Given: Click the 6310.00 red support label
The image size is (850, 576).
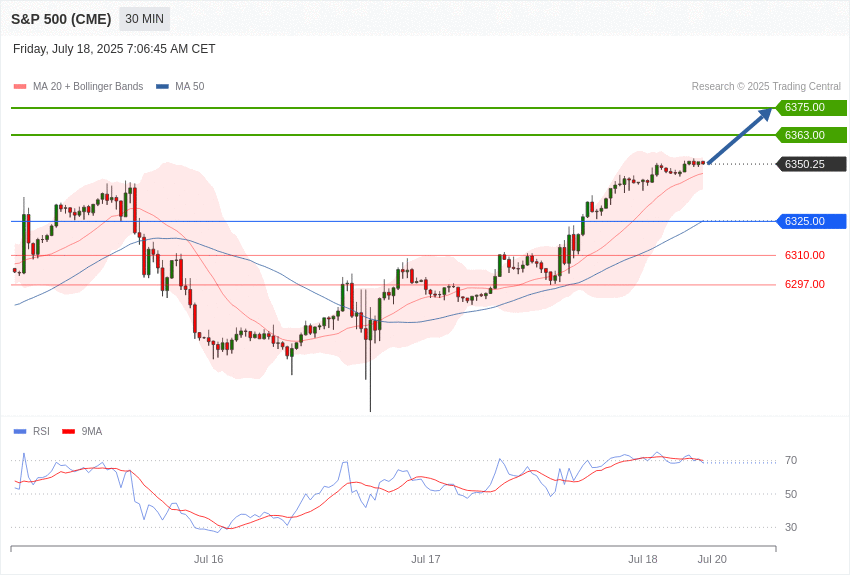Looking at the screenshot, I should (805, 255).
